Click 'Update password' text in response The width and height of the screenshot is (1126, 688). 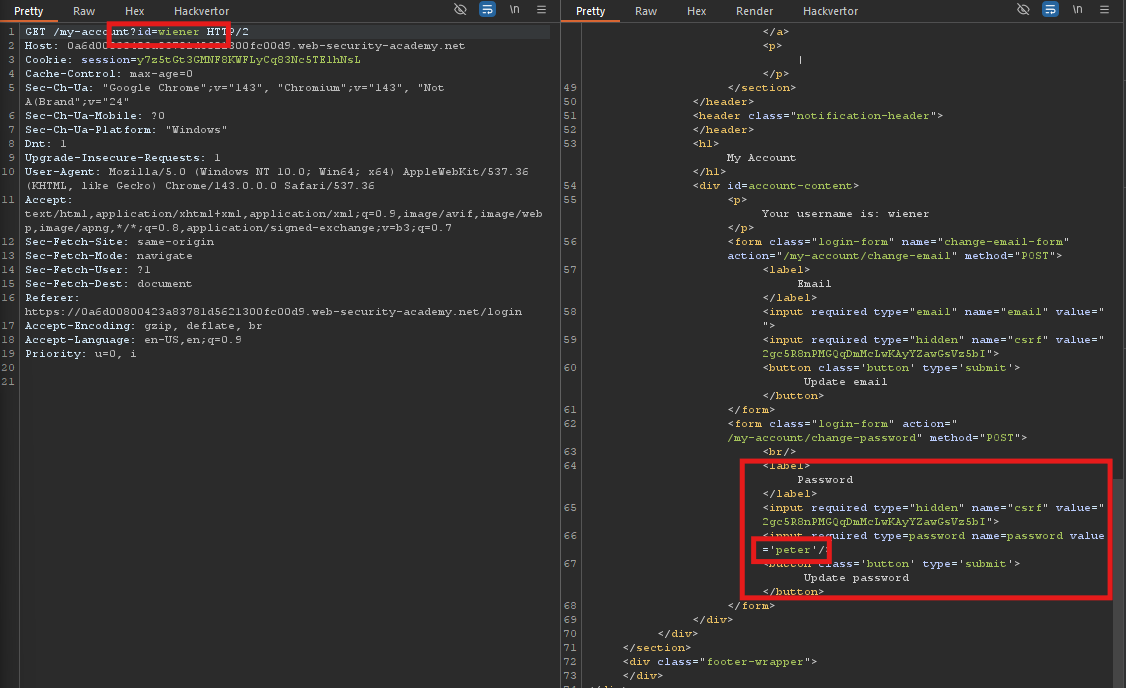pyautogui.click(x=856, y=578)
